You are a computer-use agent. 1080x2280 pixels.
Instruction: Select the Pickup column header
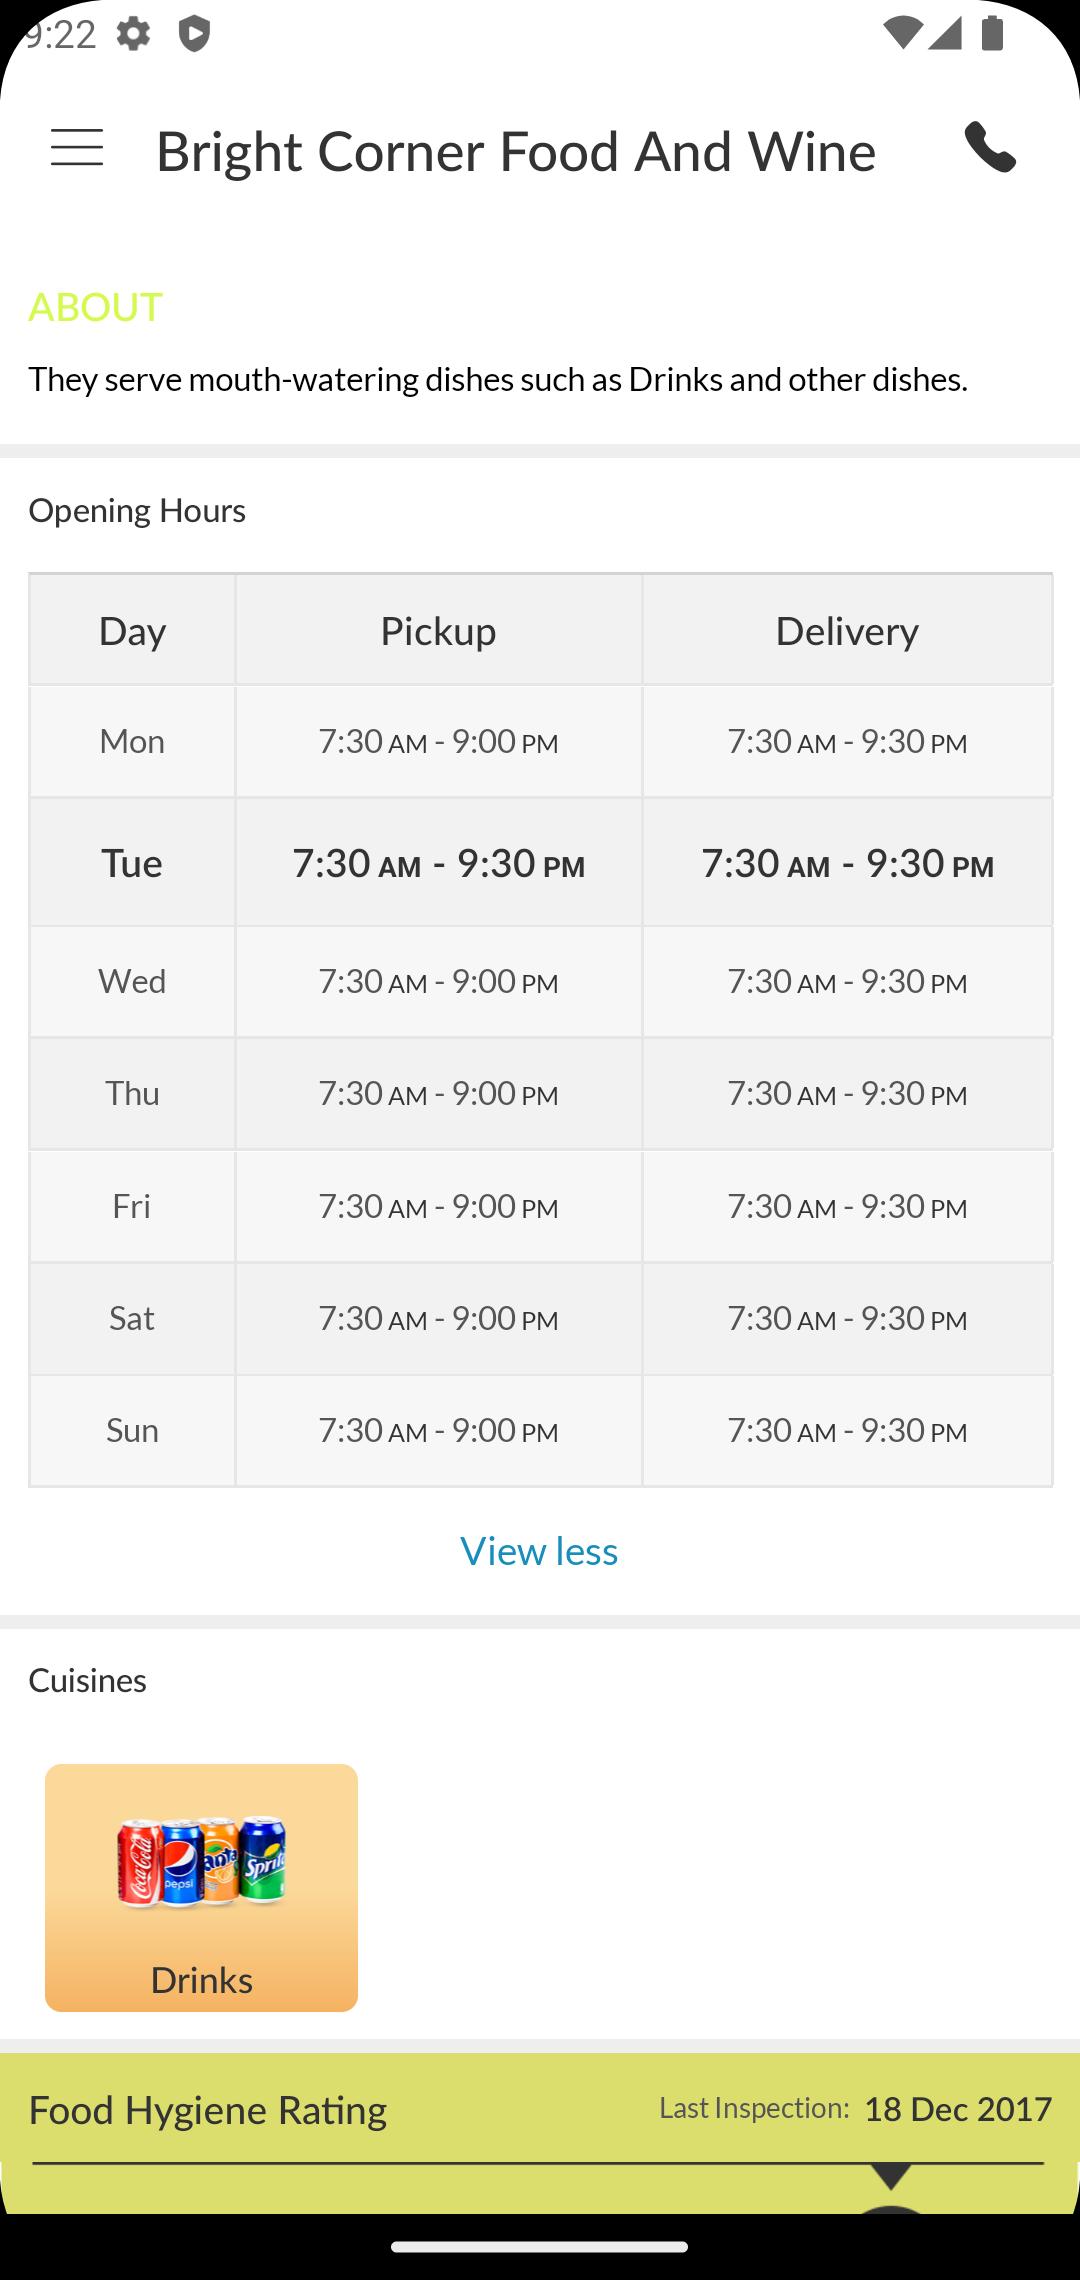coord(438,630)
